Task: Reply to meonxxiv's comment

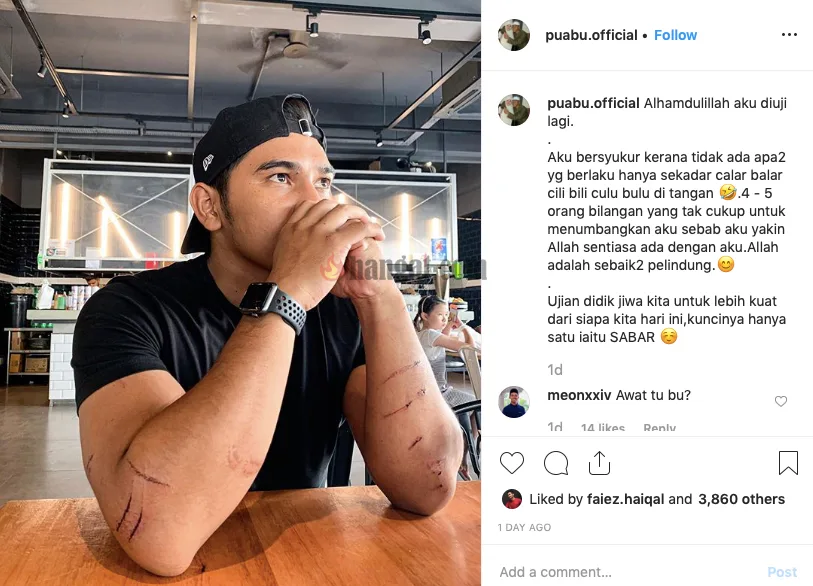Action: coord(660,428)
